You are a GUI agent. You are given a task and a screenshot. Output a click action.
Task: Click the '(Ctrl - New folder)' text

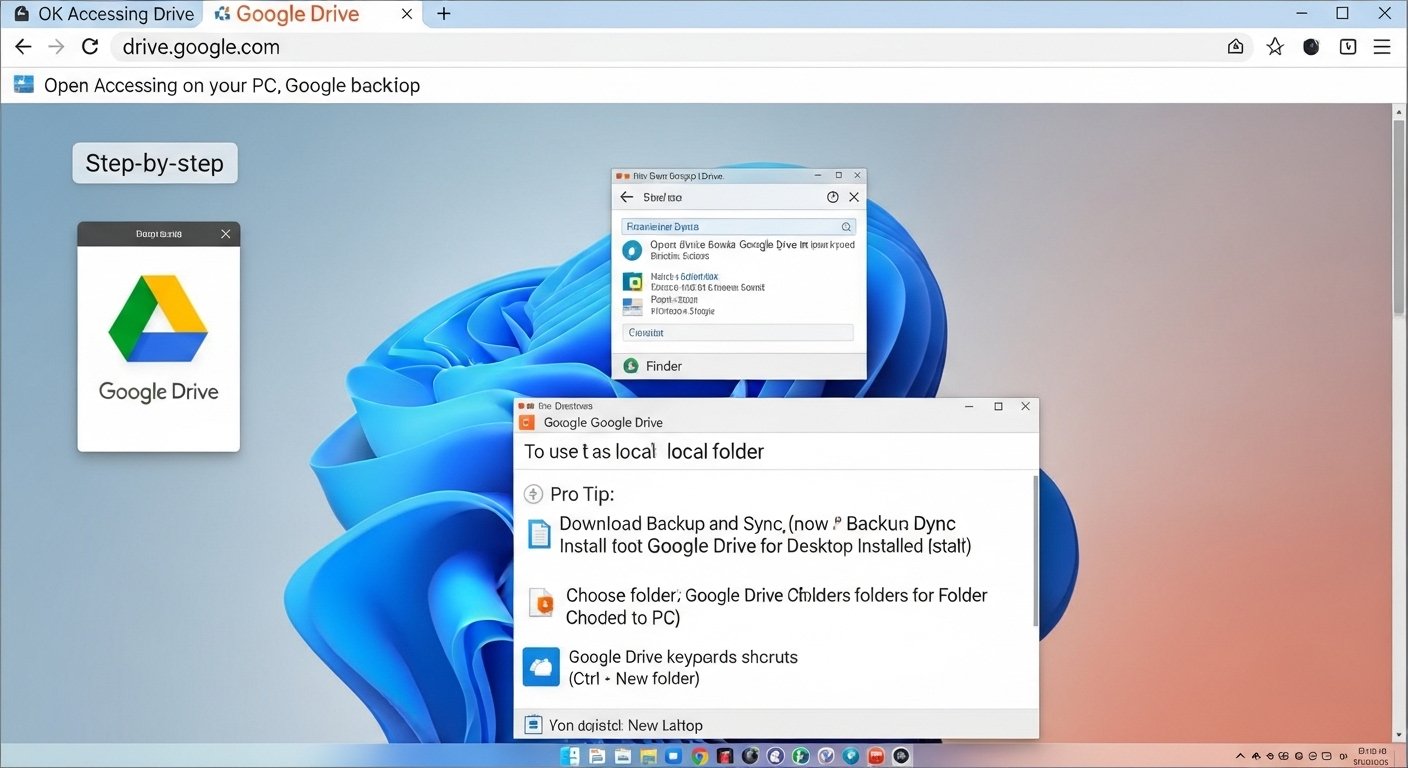coord(634,679)
